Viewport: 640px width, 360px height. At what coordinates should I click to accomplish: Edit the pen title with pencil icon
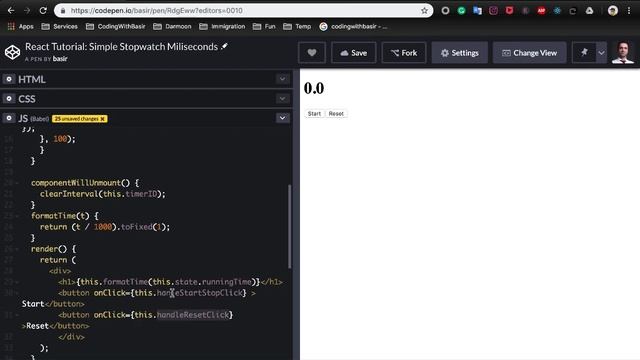click(x=224, y=46)
